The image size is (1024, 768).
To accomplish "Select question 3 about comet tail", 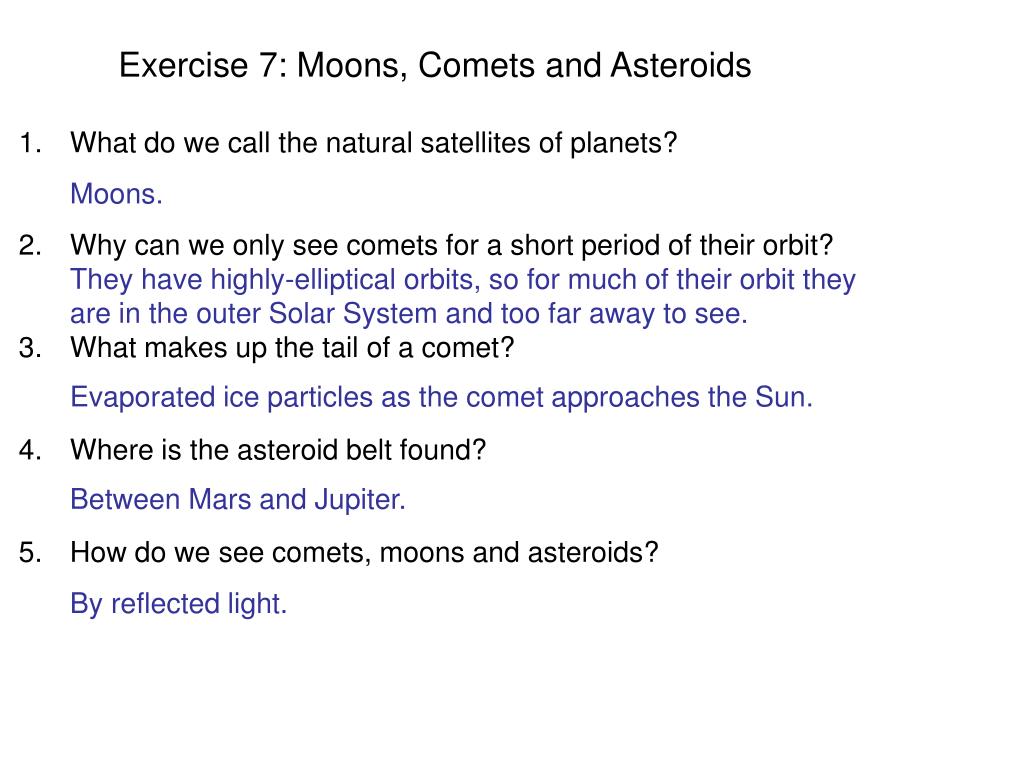I will [292, 347].
